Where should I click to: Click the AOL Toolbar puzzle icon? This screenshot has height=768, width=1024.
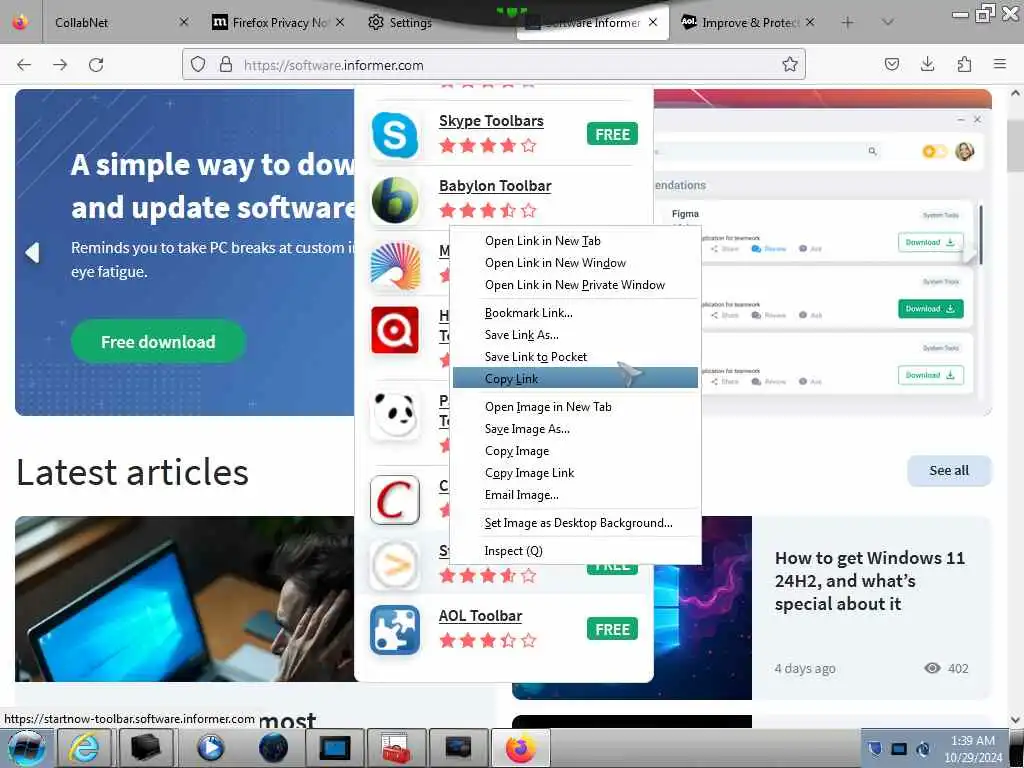394,630
